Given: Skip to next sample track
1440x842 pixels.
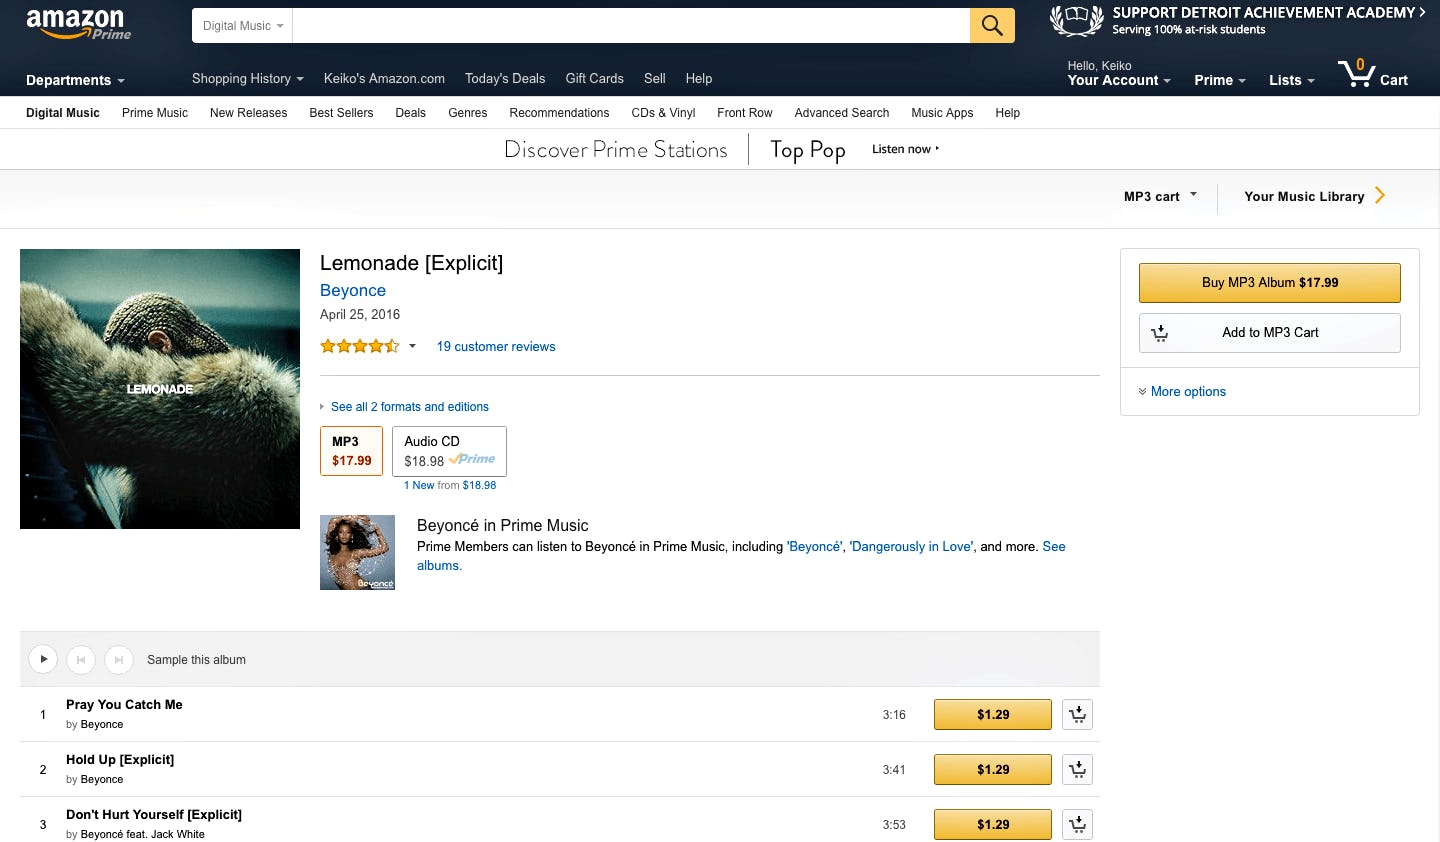Looking at the screenshot, I should click(x=119, y=659).
